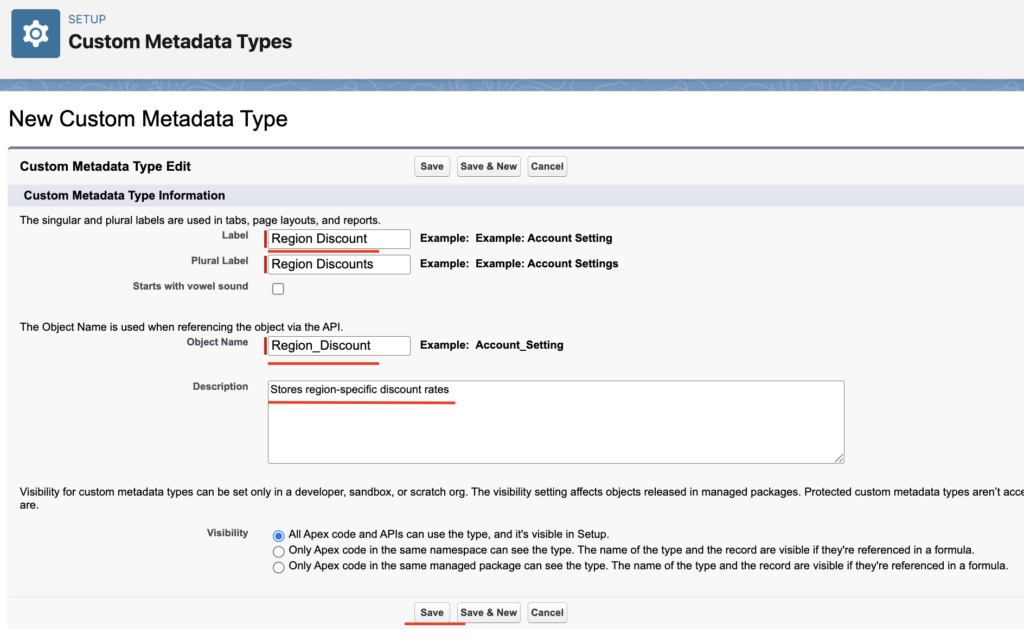Click inside the Label text field

point(337,239)
